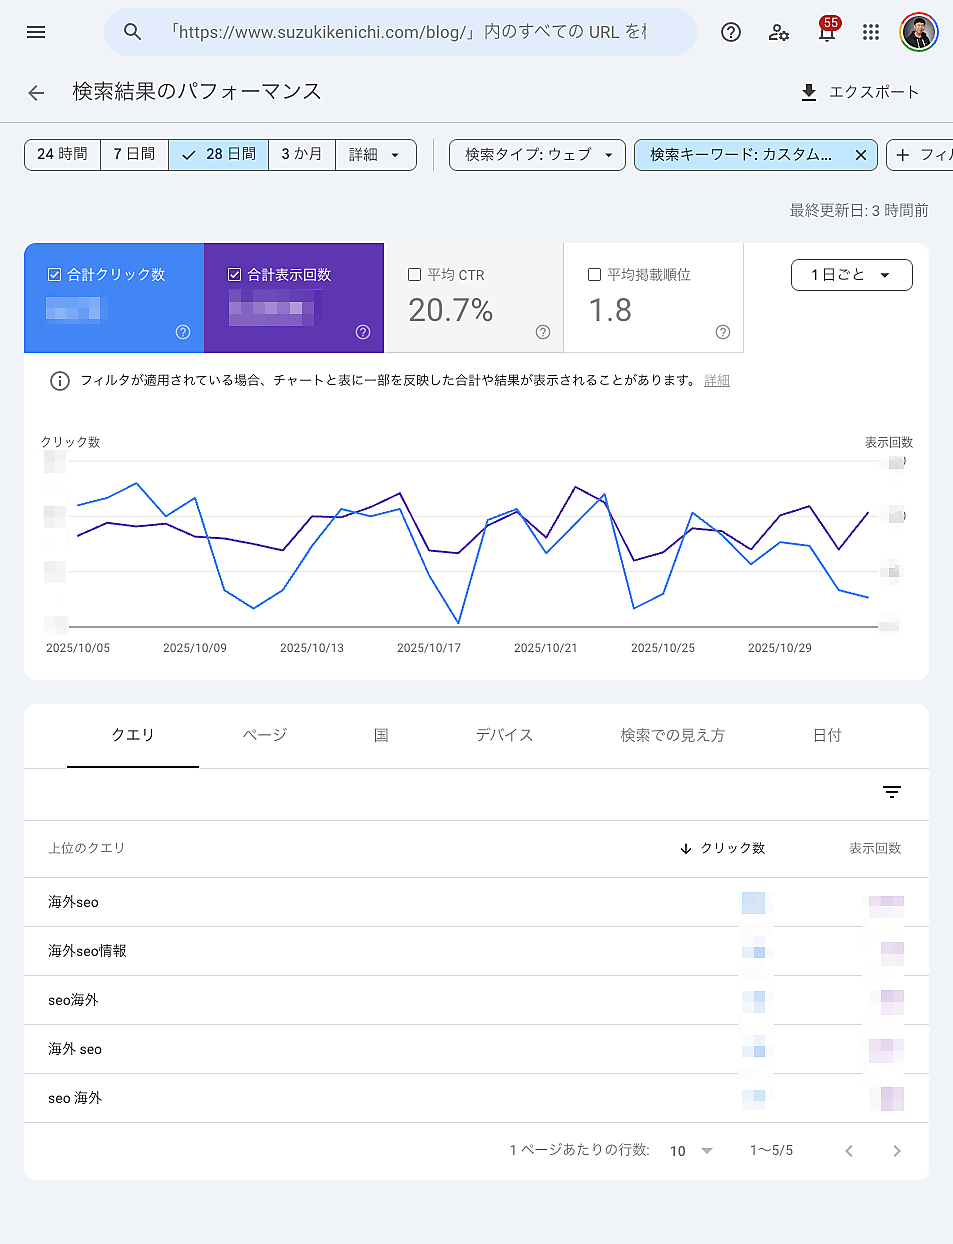This screenshot has width=953, height=1244.
Task: Click the search URL inspection field
Action: pyautogui.click(x=410, y=32)
